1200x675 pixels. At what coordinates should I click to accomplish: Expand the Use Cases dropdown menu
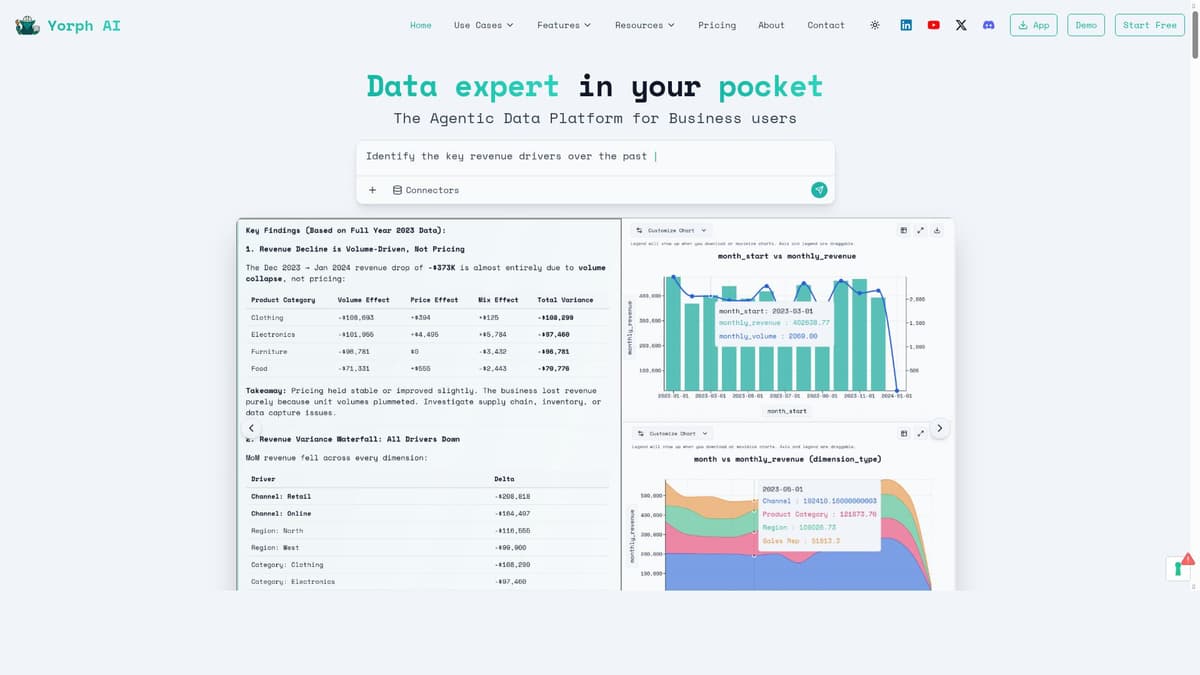[483, 25]
